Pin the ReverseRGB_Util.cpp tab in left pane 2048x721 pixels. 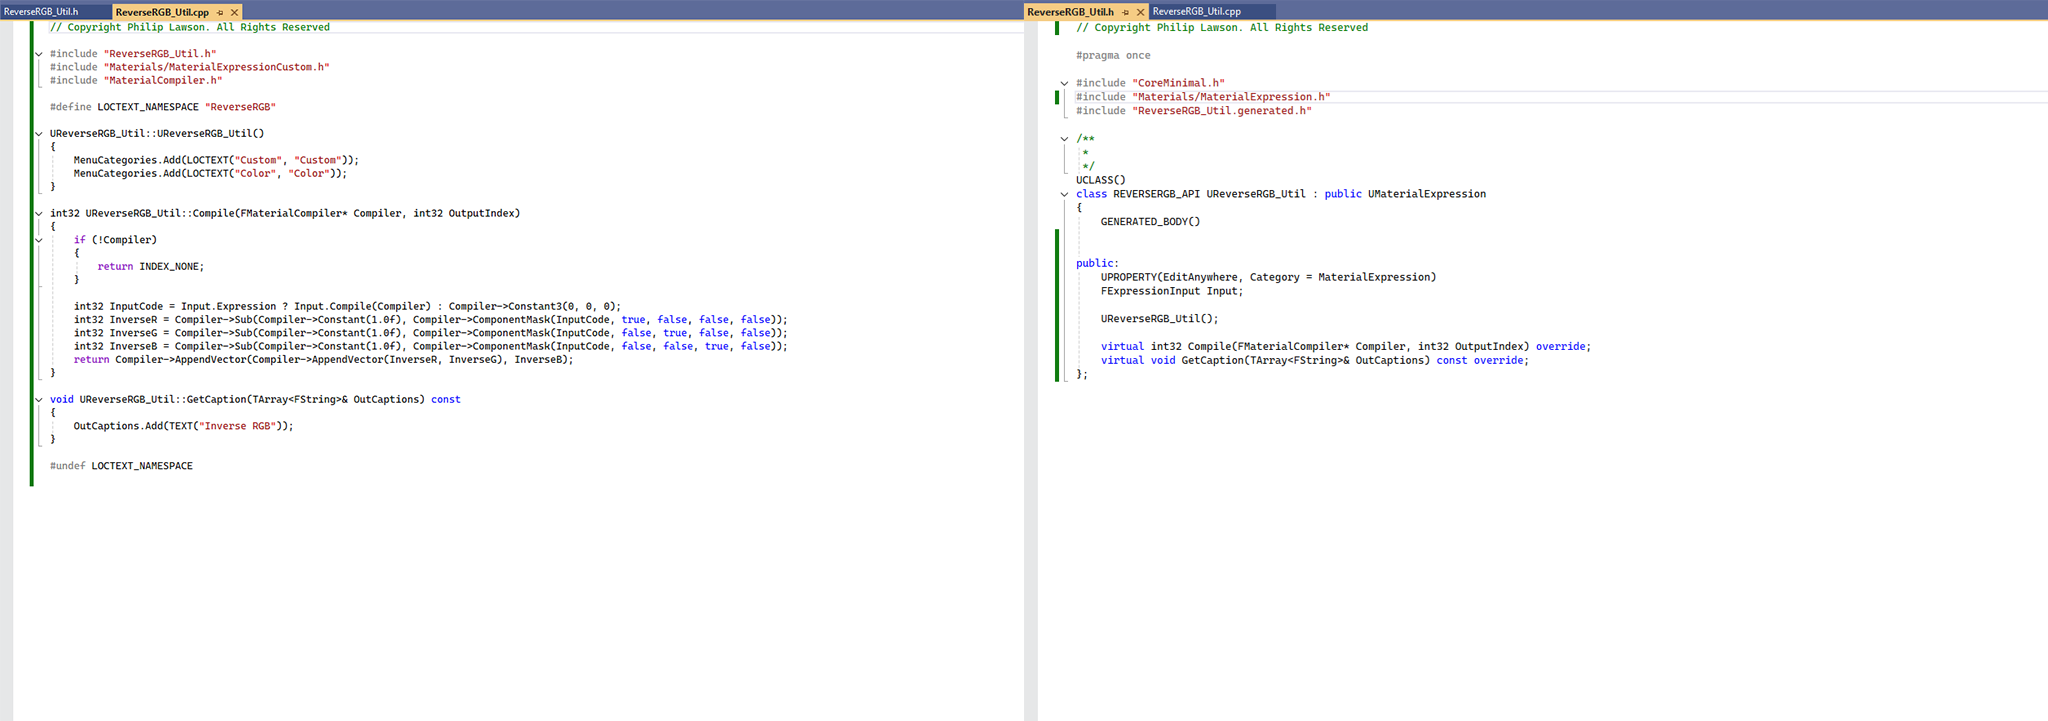pos(220,12)
